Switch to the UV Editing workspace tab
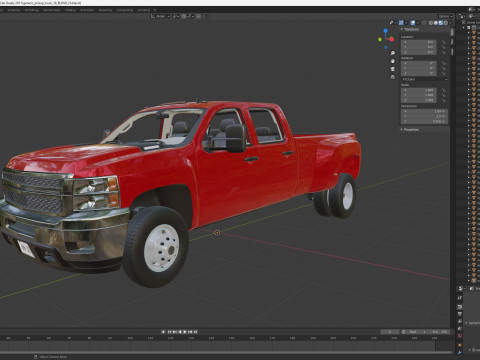Image resolution: width=480 pixels, height=360 pixels. point(32,10)
